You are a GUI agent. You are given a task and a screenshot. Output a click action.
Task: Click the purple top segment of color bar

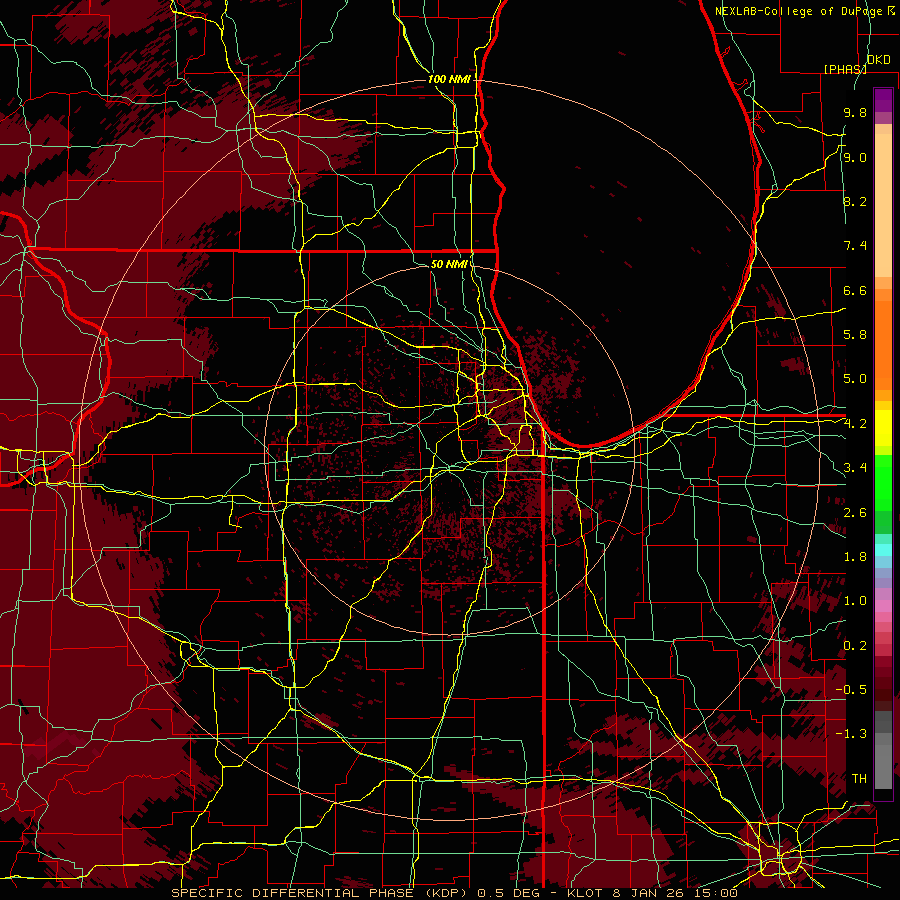click(x=883, y=100)
